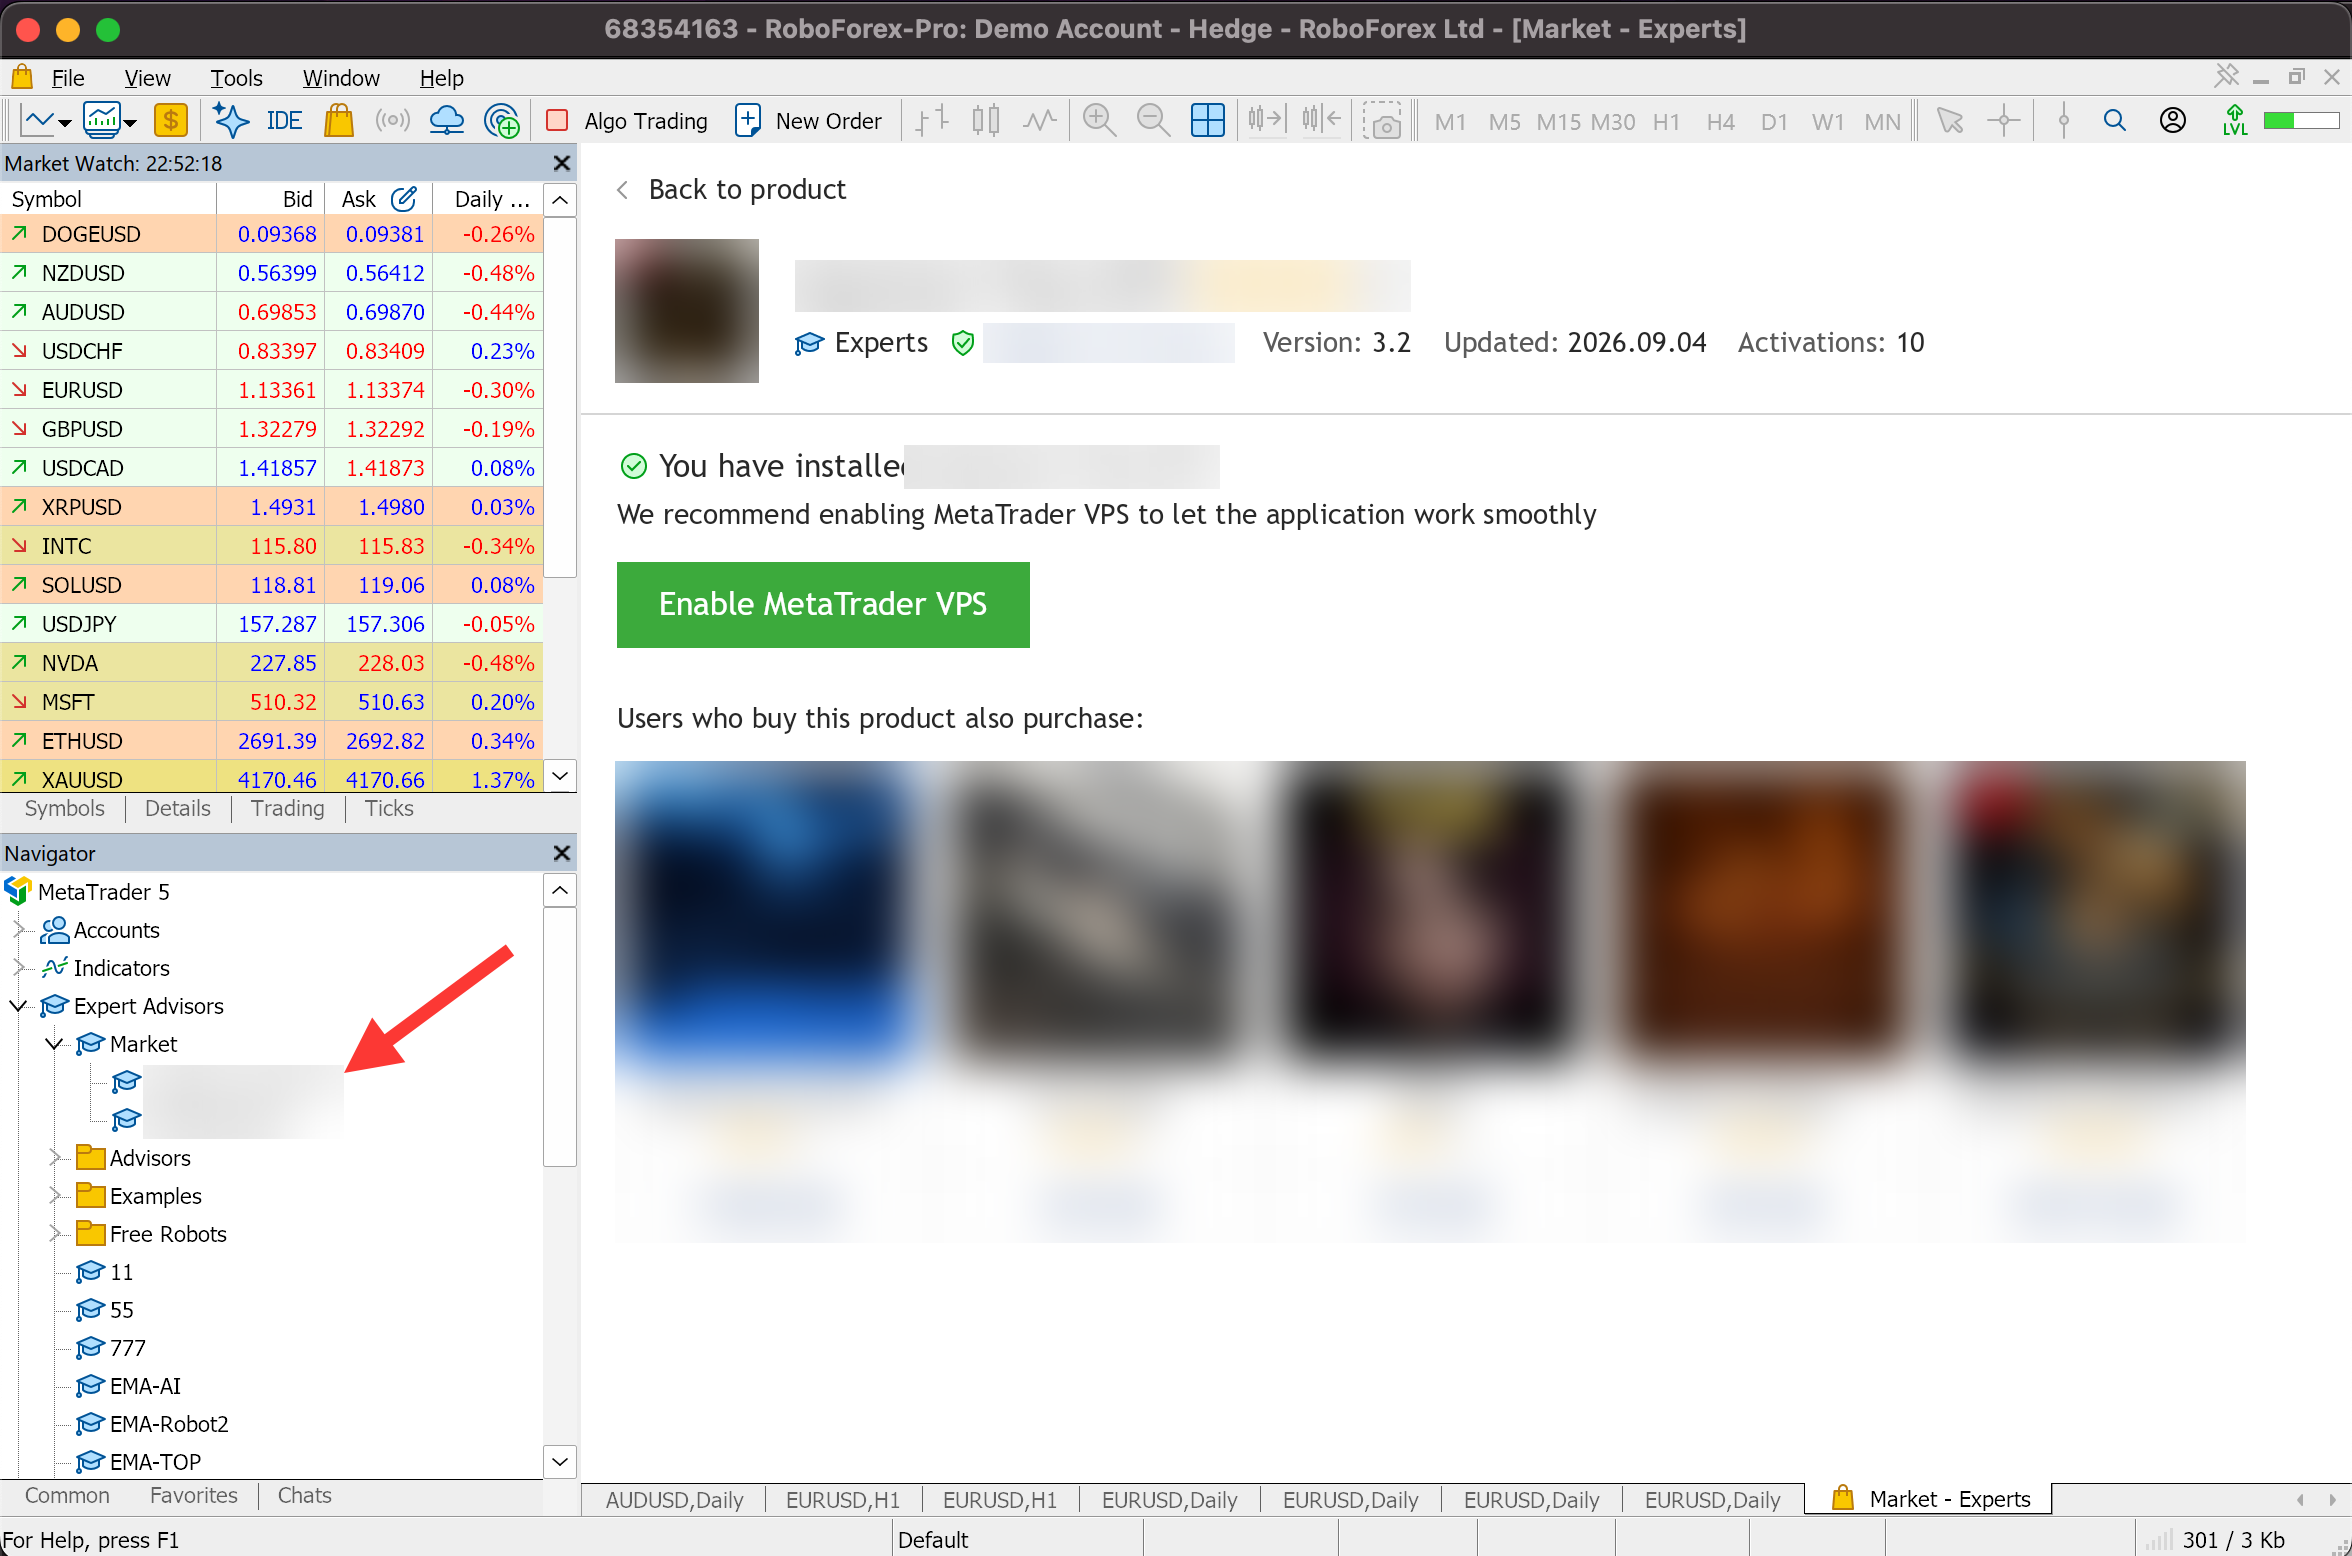
Task: Open the Market shopping bag toolbar icon
Action: pos(339,121)
